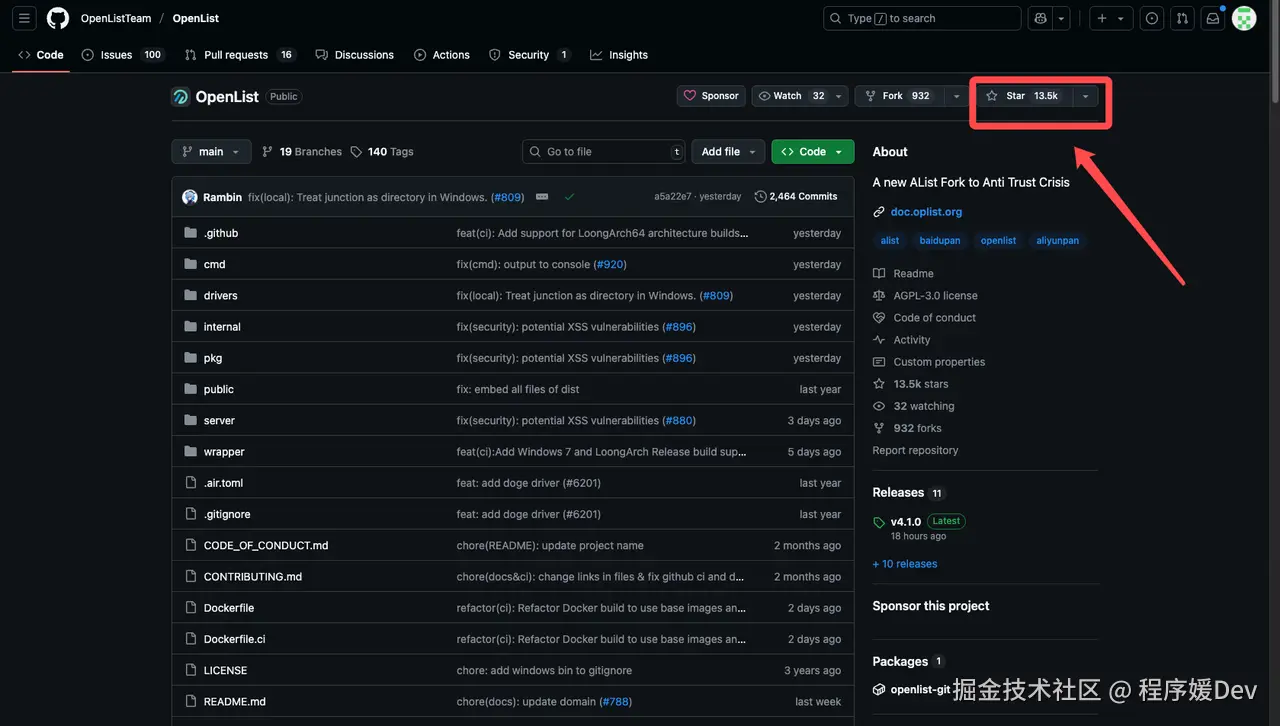Focus the Go to file input
1280x726 pixels.
pyautogui.click(x=604, y=152)
